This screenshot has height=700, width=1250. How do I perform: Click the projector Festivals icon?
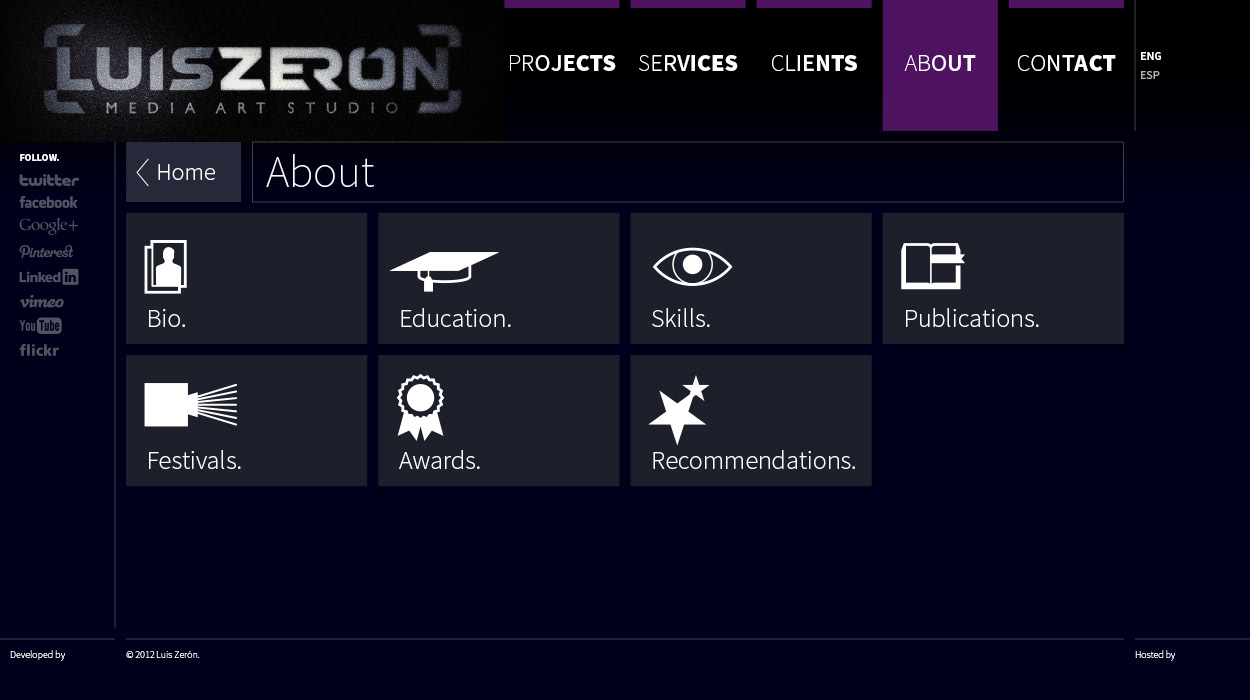190,405
